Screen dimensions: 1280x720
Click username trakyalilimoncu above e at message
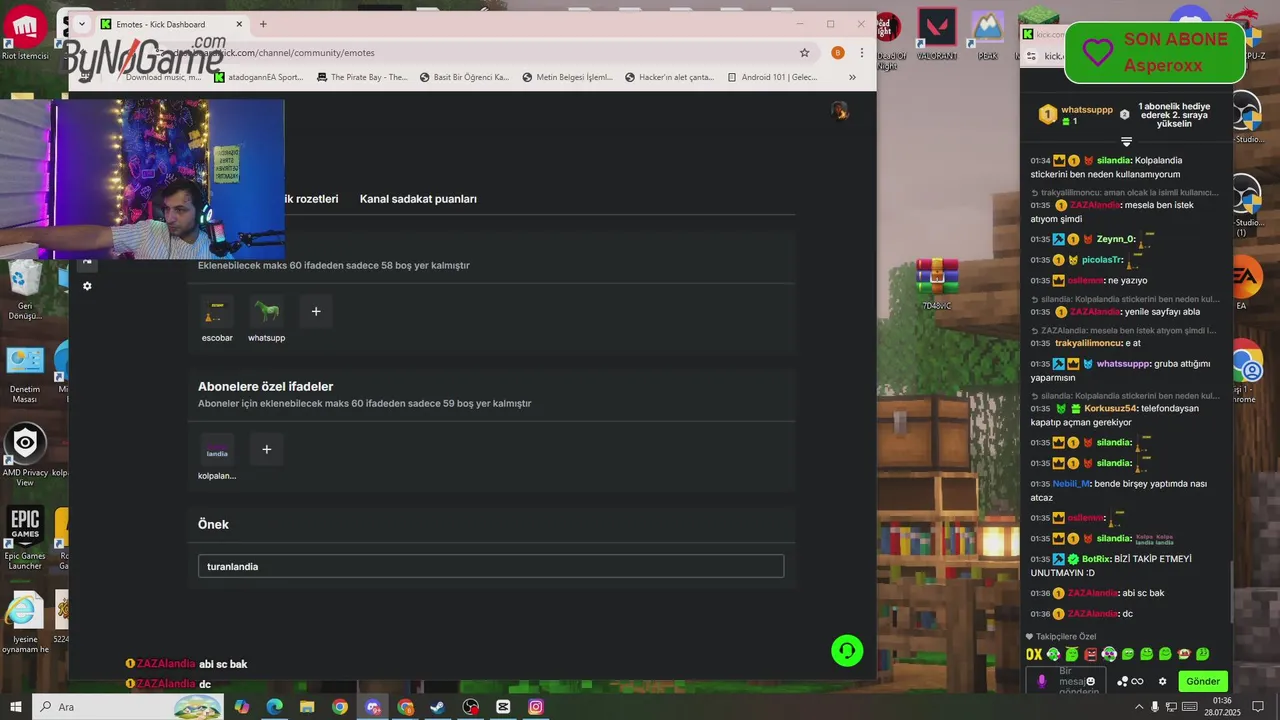click(1088, 343)
